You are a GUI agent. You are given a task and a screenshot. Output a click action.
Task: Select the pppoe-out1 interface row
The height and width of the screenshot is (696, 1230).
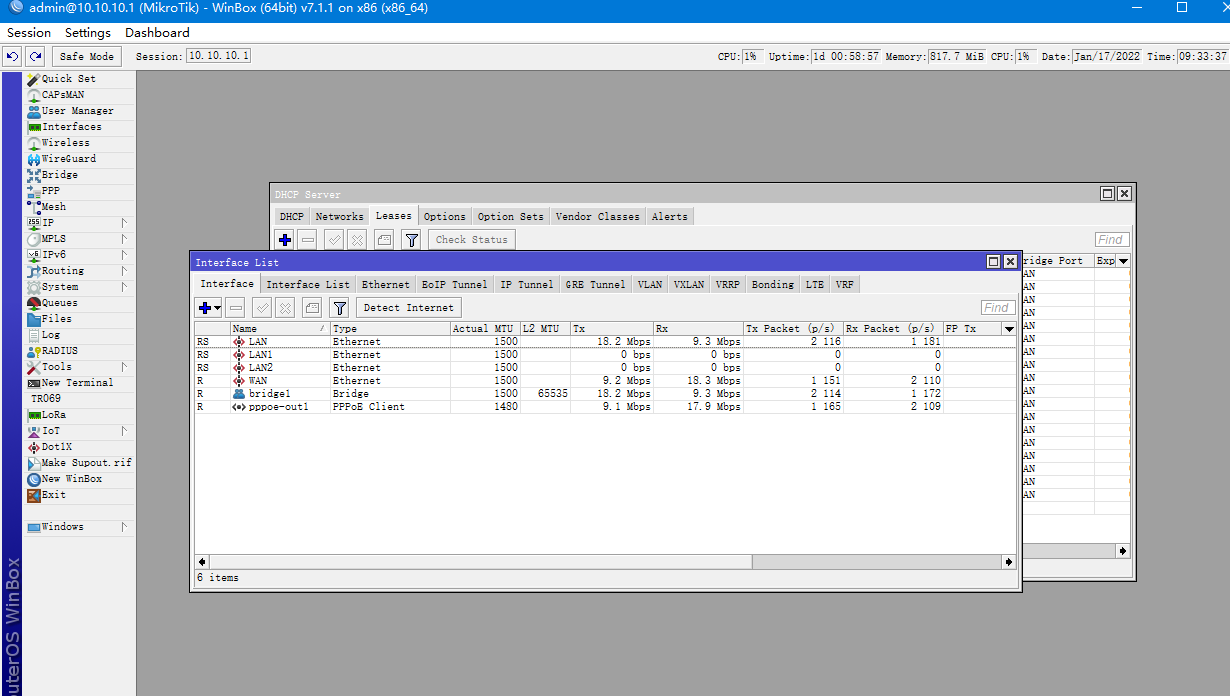(605, 407)
